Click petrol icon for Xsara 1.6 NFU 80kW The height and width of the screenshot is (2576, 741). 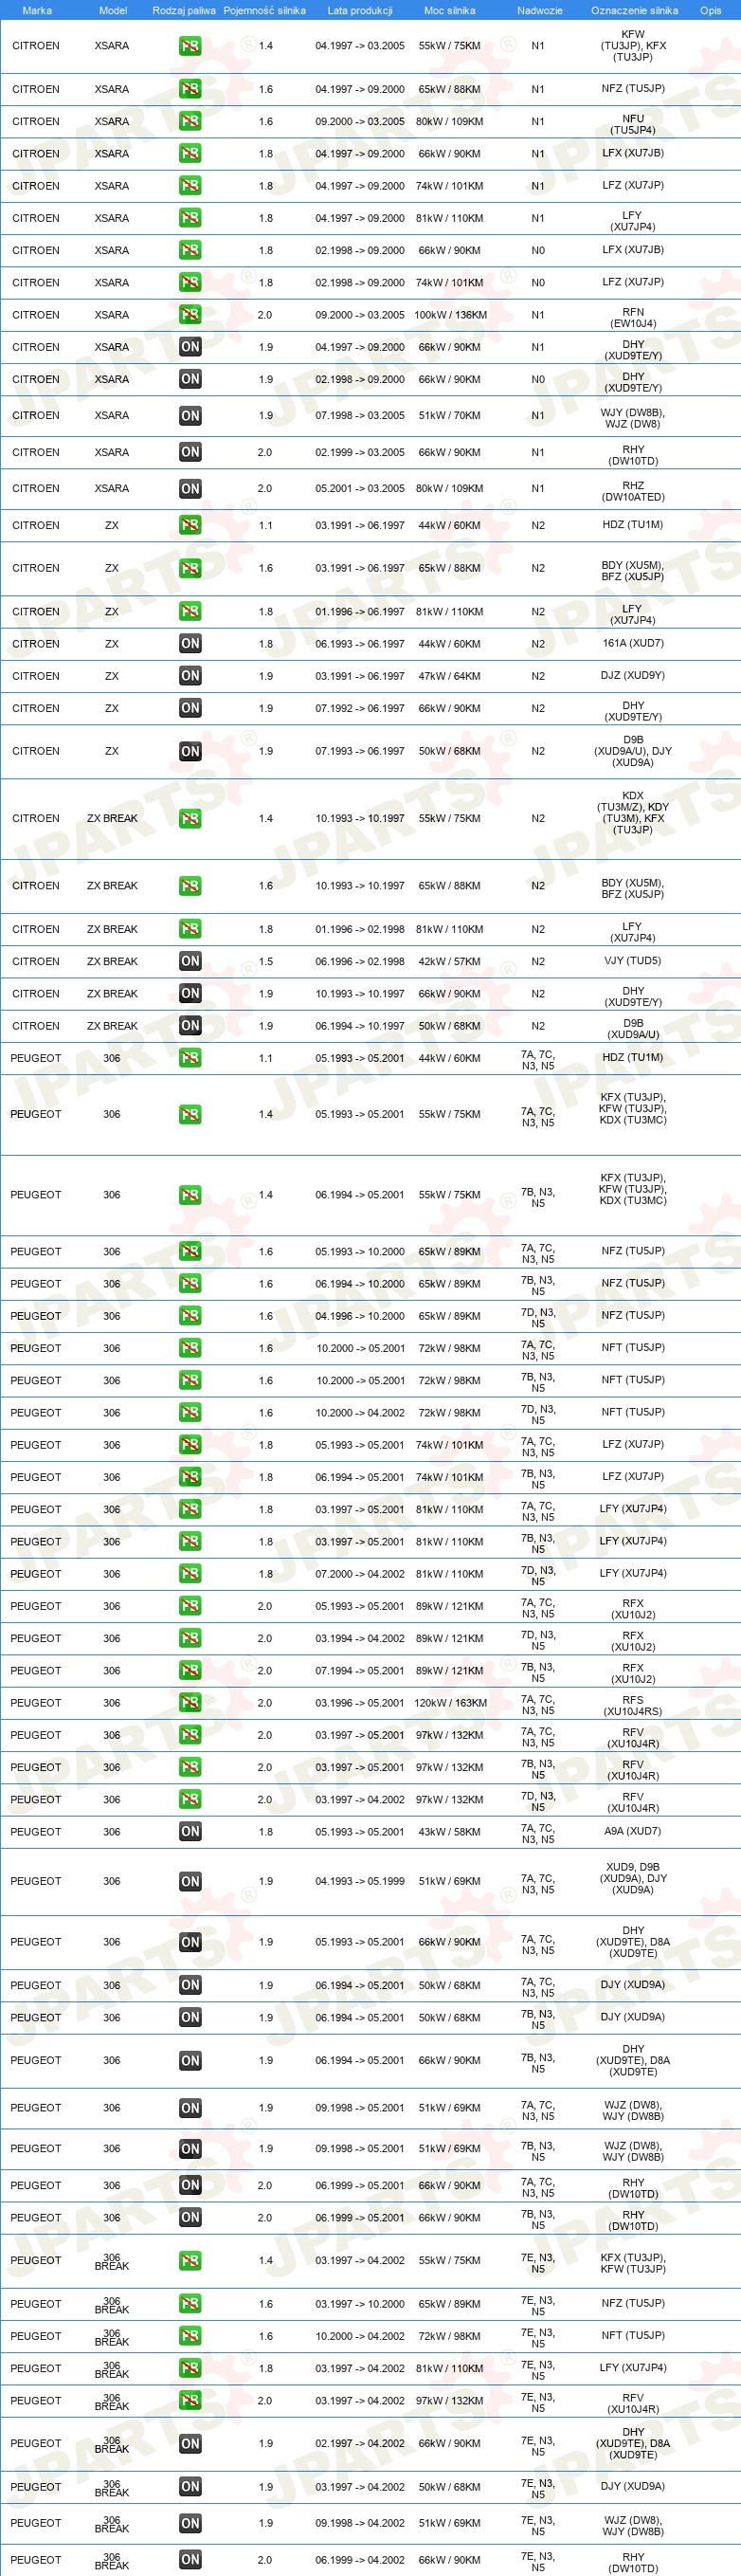click(190, 121)
